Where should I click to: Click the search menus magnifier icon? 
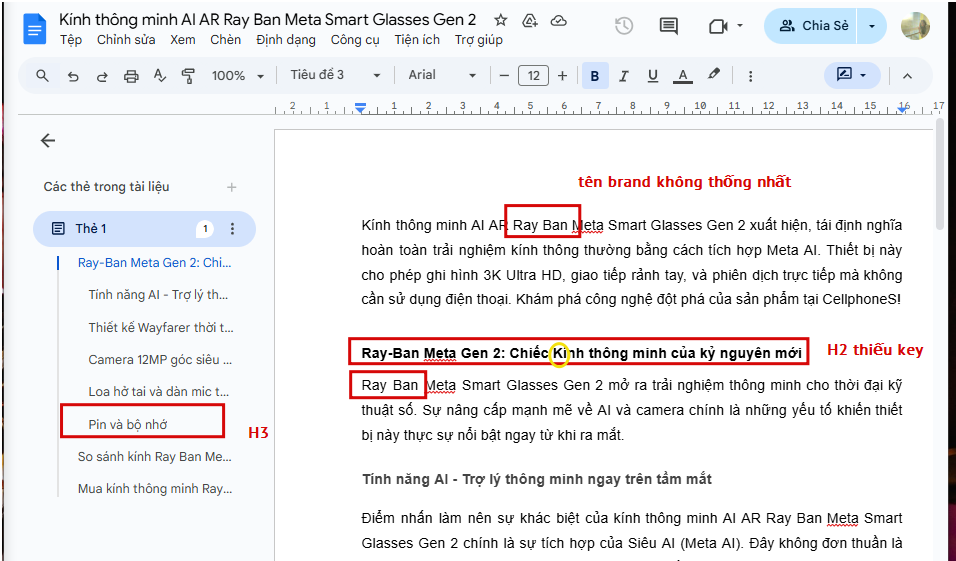coord(42,76)
